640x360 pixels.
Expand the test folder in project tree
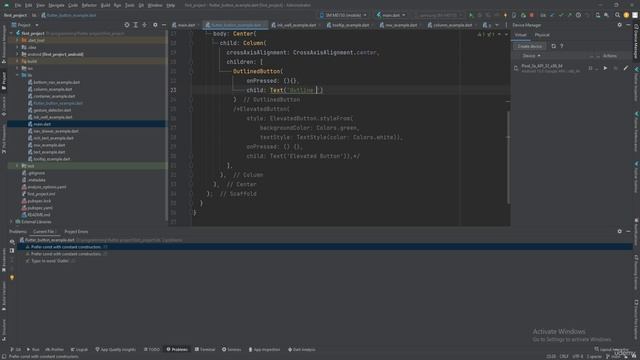[17, 166]
